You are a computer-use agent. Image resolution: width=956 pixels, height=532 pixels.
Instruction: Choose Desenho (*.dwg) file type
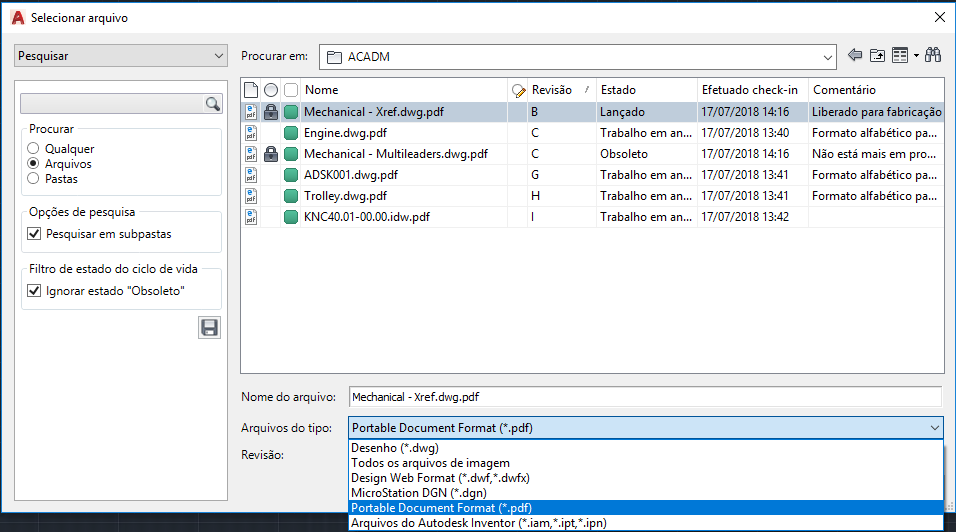pyautogui.click(x=646, y=448)
